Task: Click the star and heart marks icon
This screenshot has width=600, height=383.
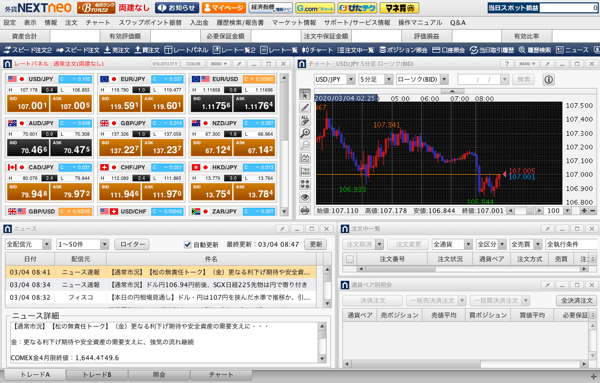Action: 305,184
